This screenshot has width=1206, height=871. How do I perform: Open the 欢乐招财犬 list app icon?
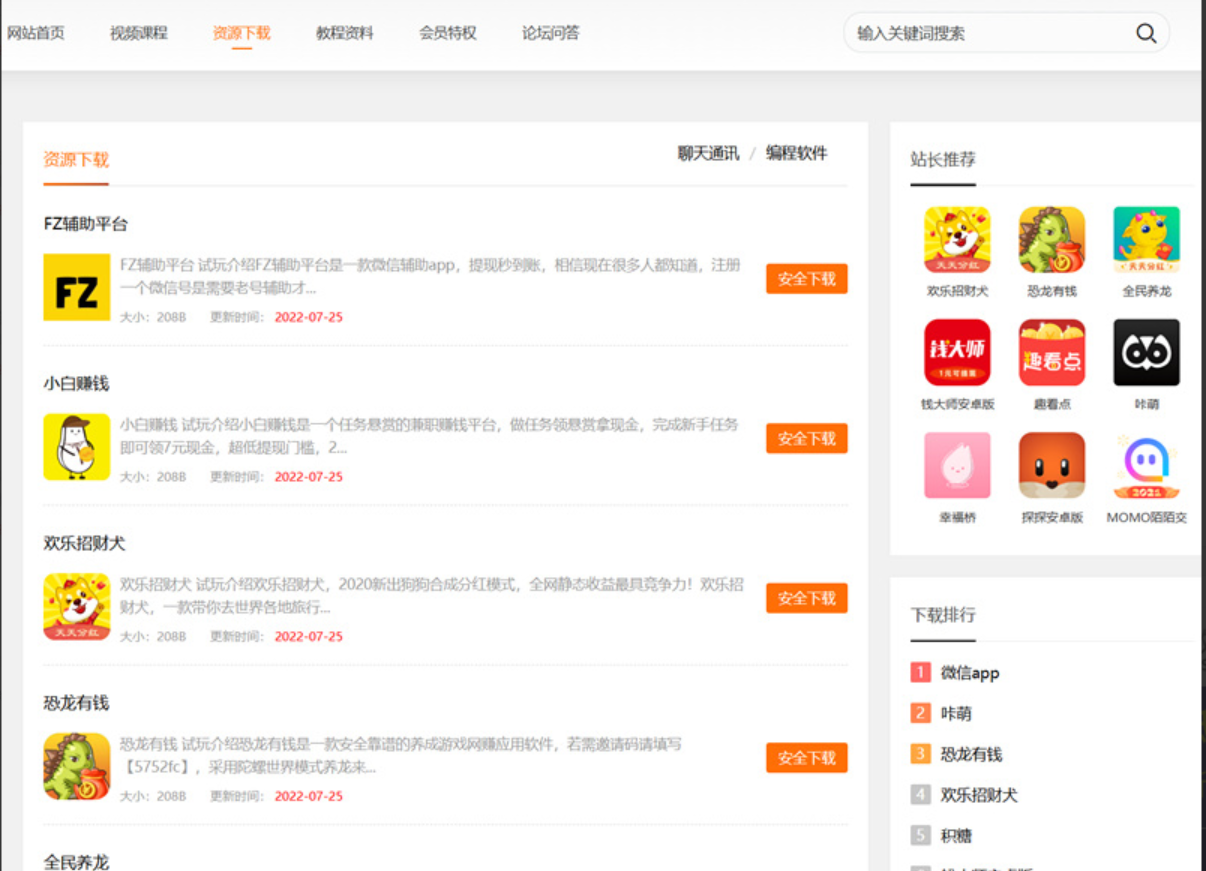[77, 607]
